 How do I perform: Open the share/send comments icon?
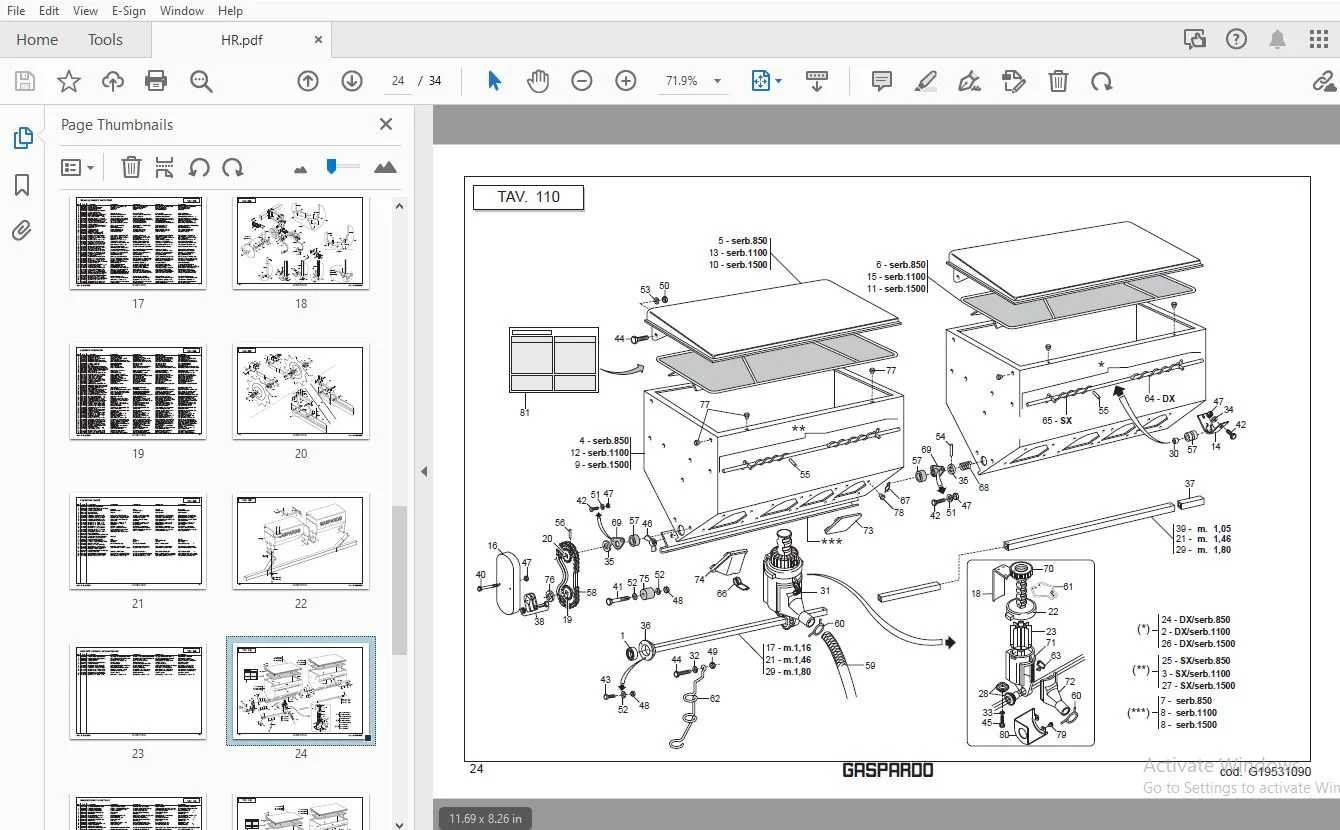(1194, 40)
